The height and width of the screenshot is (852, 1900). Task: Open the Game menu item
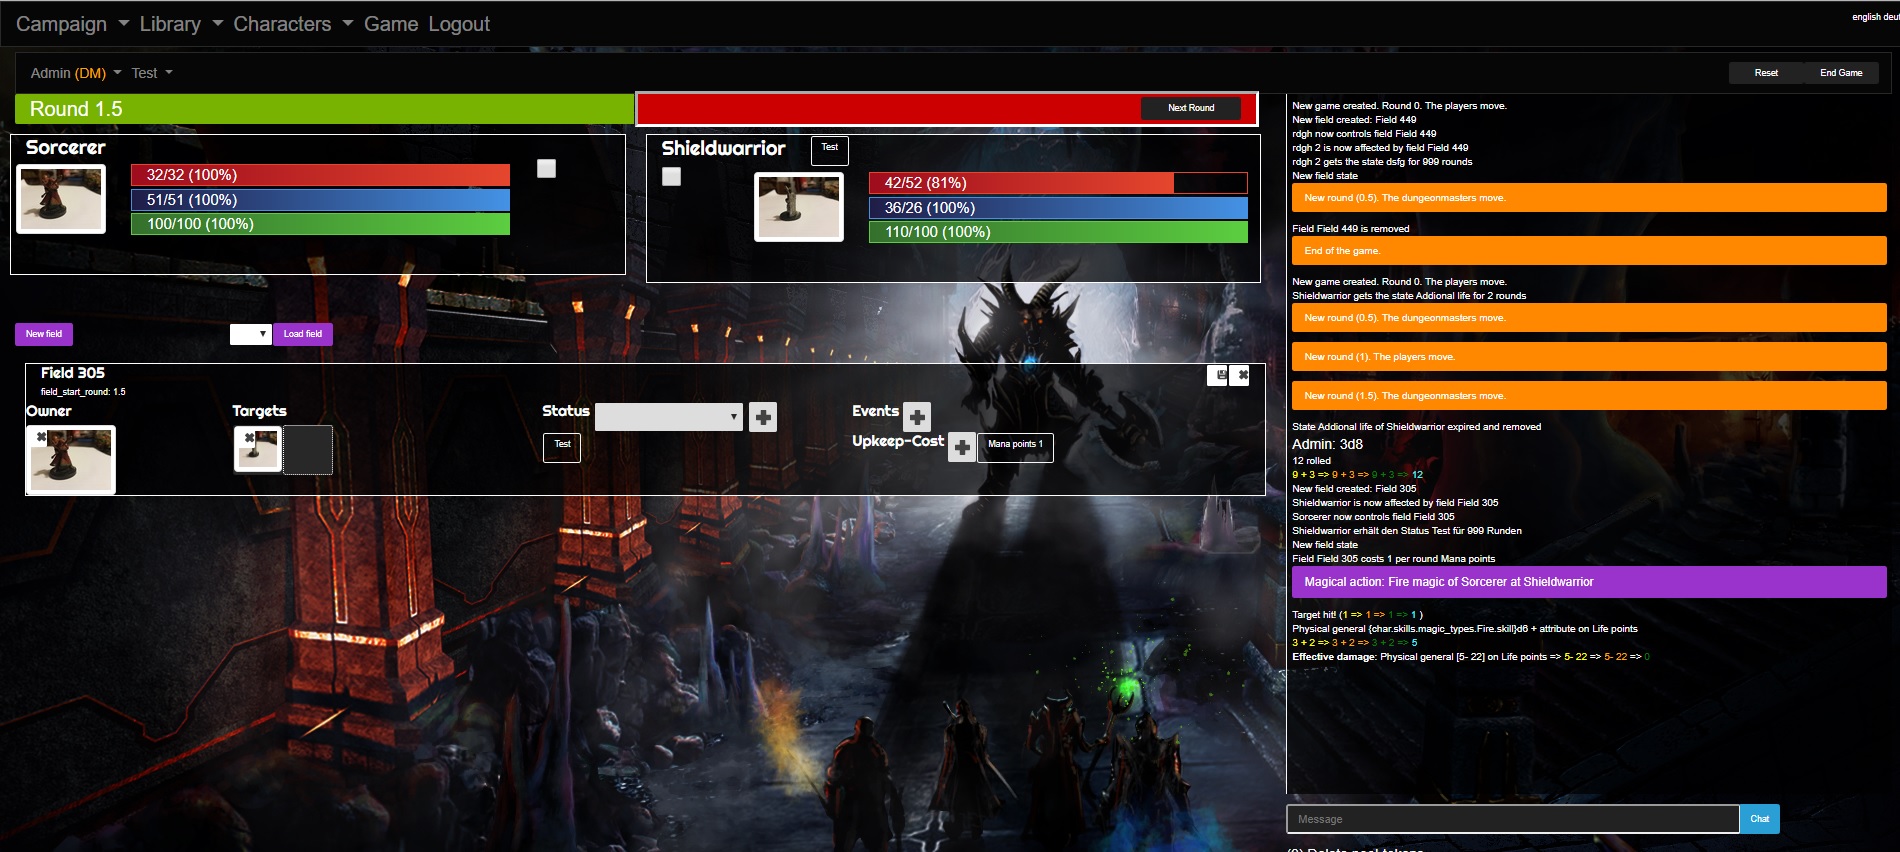[x=391, y=24]
